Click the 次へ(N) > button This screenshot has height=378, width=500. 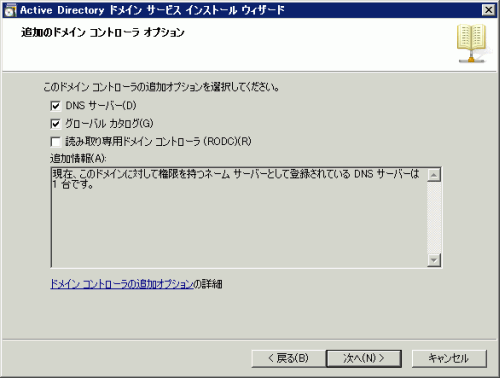364,359
